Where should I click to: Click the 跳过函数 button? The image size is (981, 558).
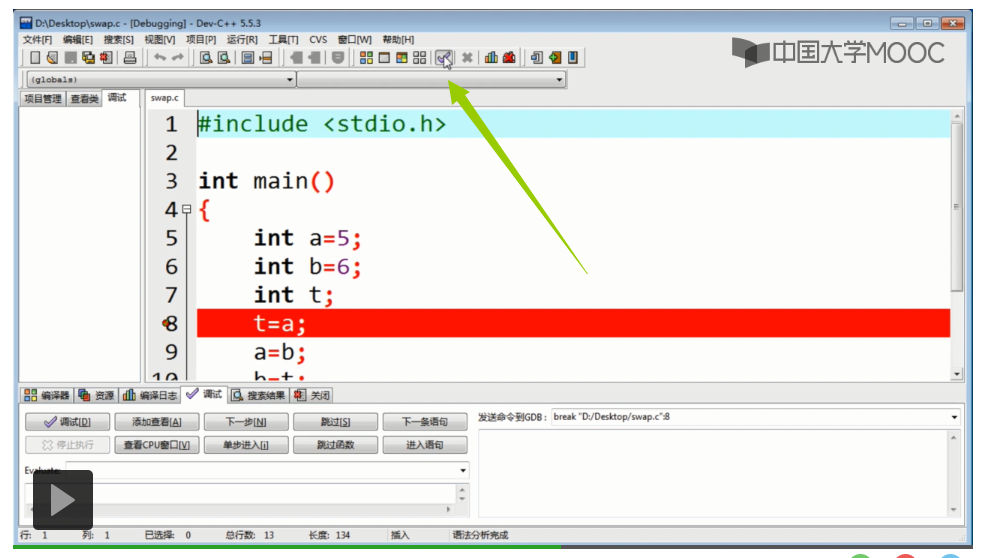335,445
